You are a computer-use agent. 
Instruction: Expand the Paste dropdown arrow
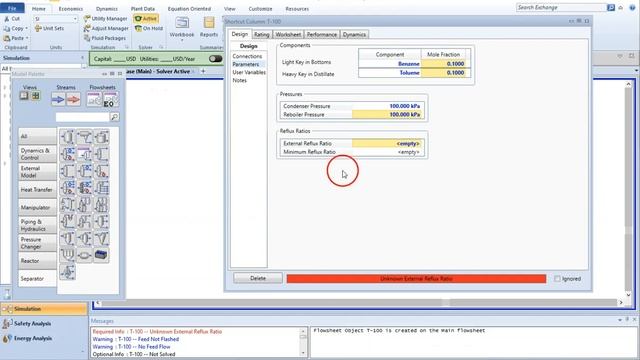coord(27,38)
